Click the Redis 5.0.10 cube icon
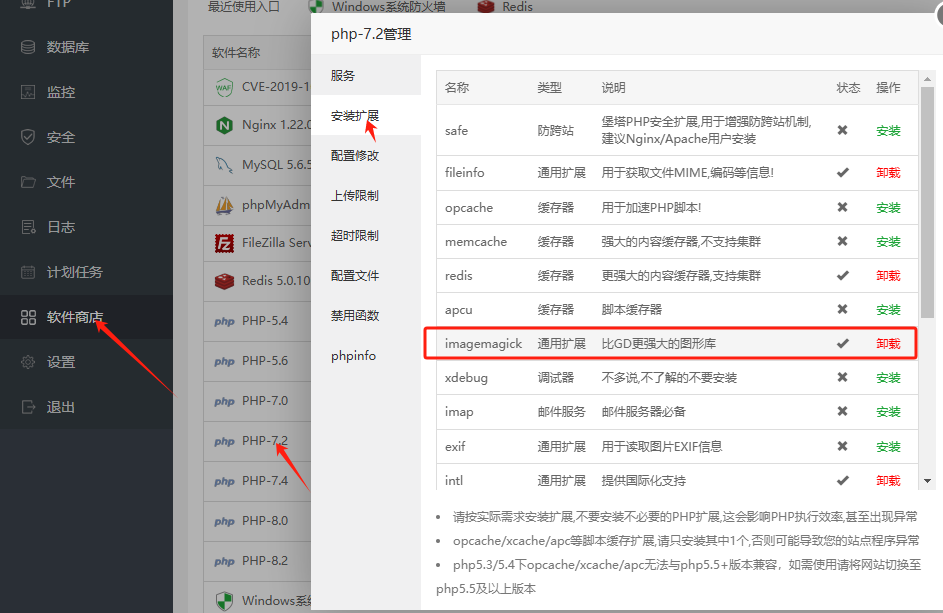 click(224, 281)
